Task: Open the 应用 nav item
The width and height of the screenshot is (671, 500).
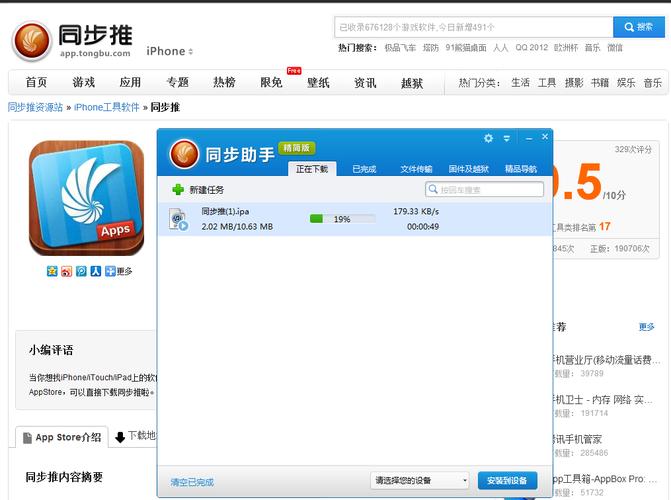Action: 130,82
